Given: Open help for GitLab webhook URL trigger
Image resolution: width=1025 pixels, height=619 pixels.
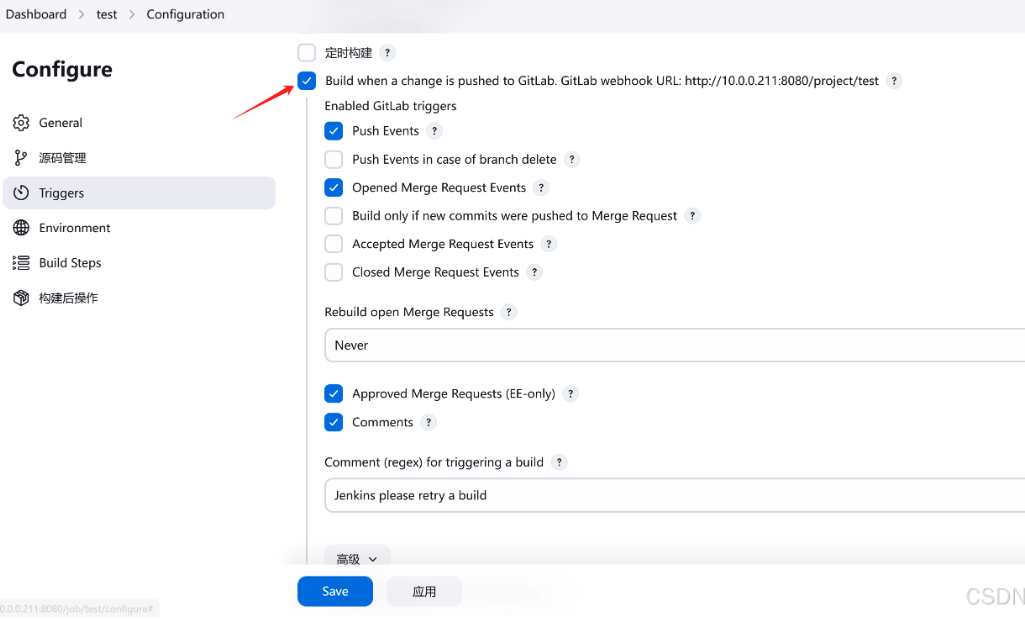Looking at the screenshot, I should click(x=894, y=80).
